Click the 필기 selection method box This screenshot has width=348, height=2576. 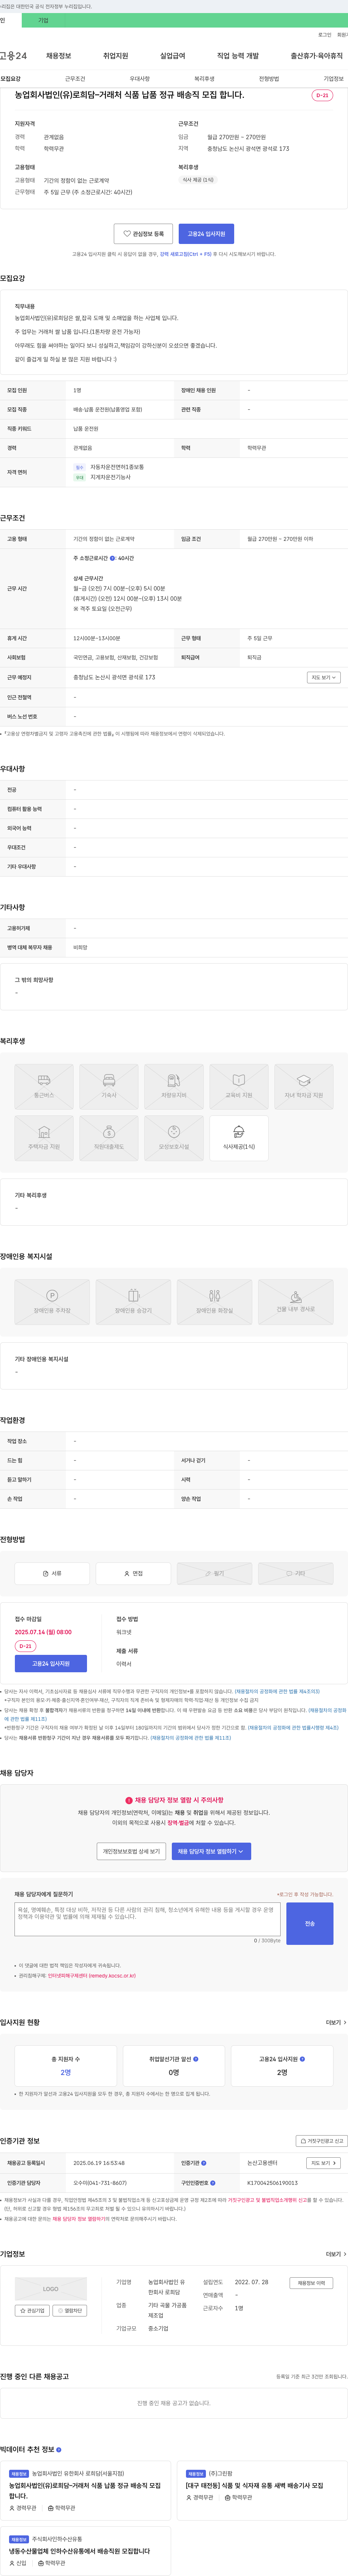(214, 1573)
